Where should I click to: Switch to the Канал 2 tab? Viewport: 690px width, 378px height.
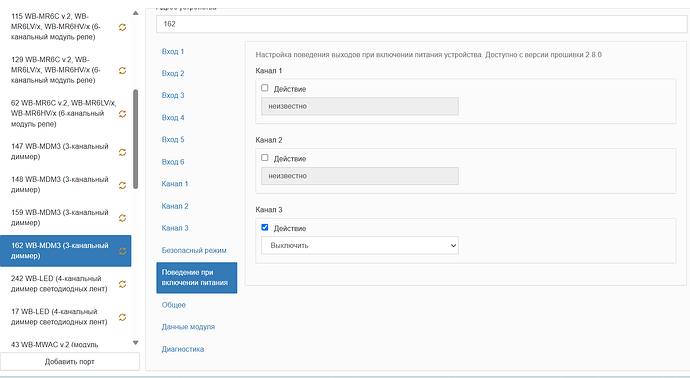175,206
